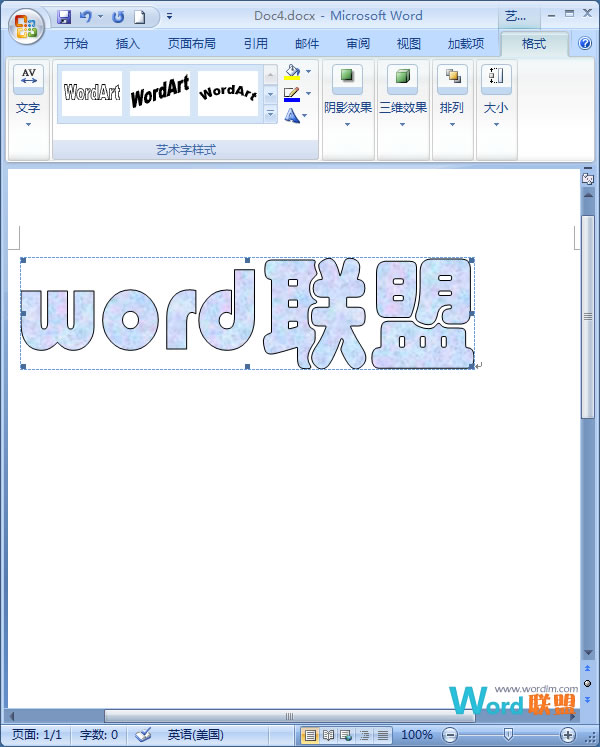The height and width of the screenshot is (747, 600).
Task: Click the 页面: 1/1 status indicator
Action: pyautogui.click(x=37, y=735)
